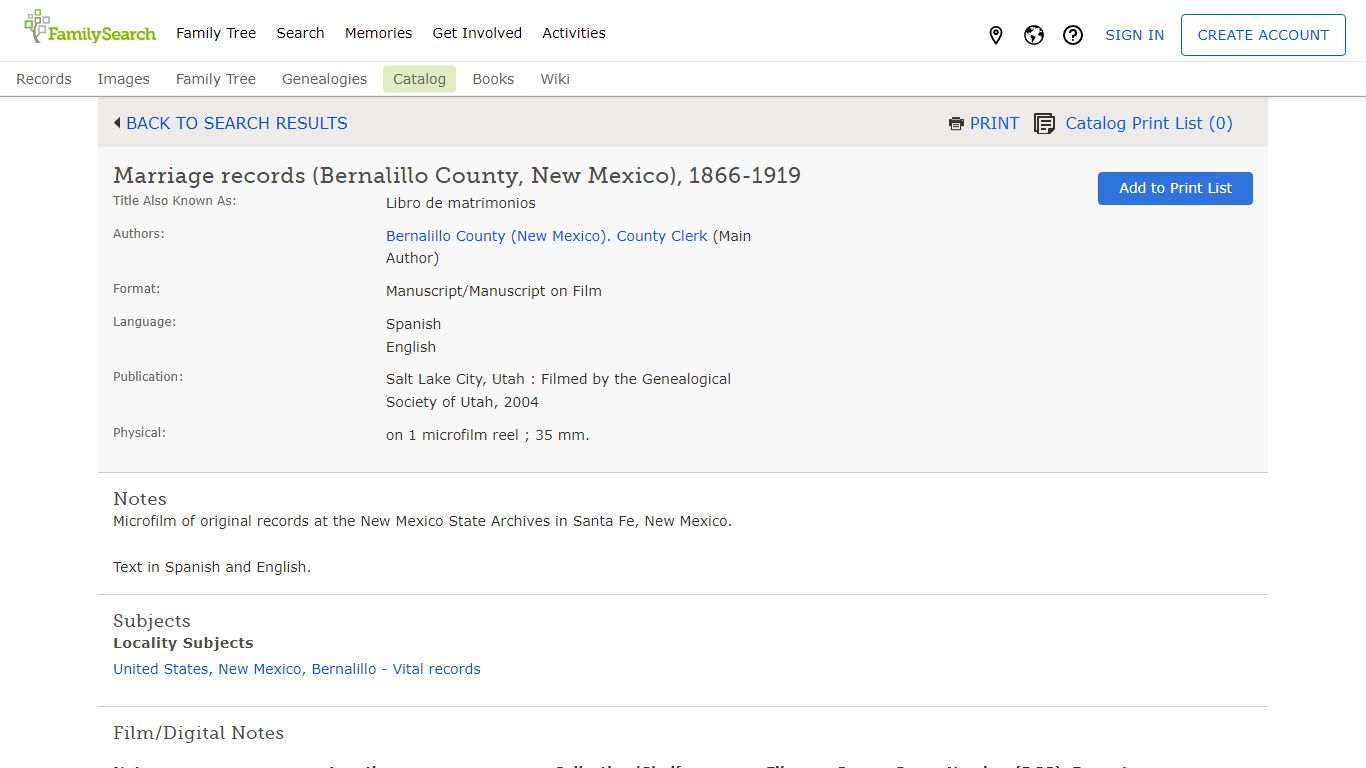Switch to the Images tab
The image size is (1366, 768).
pyautogui.click(x=124, y=79)
